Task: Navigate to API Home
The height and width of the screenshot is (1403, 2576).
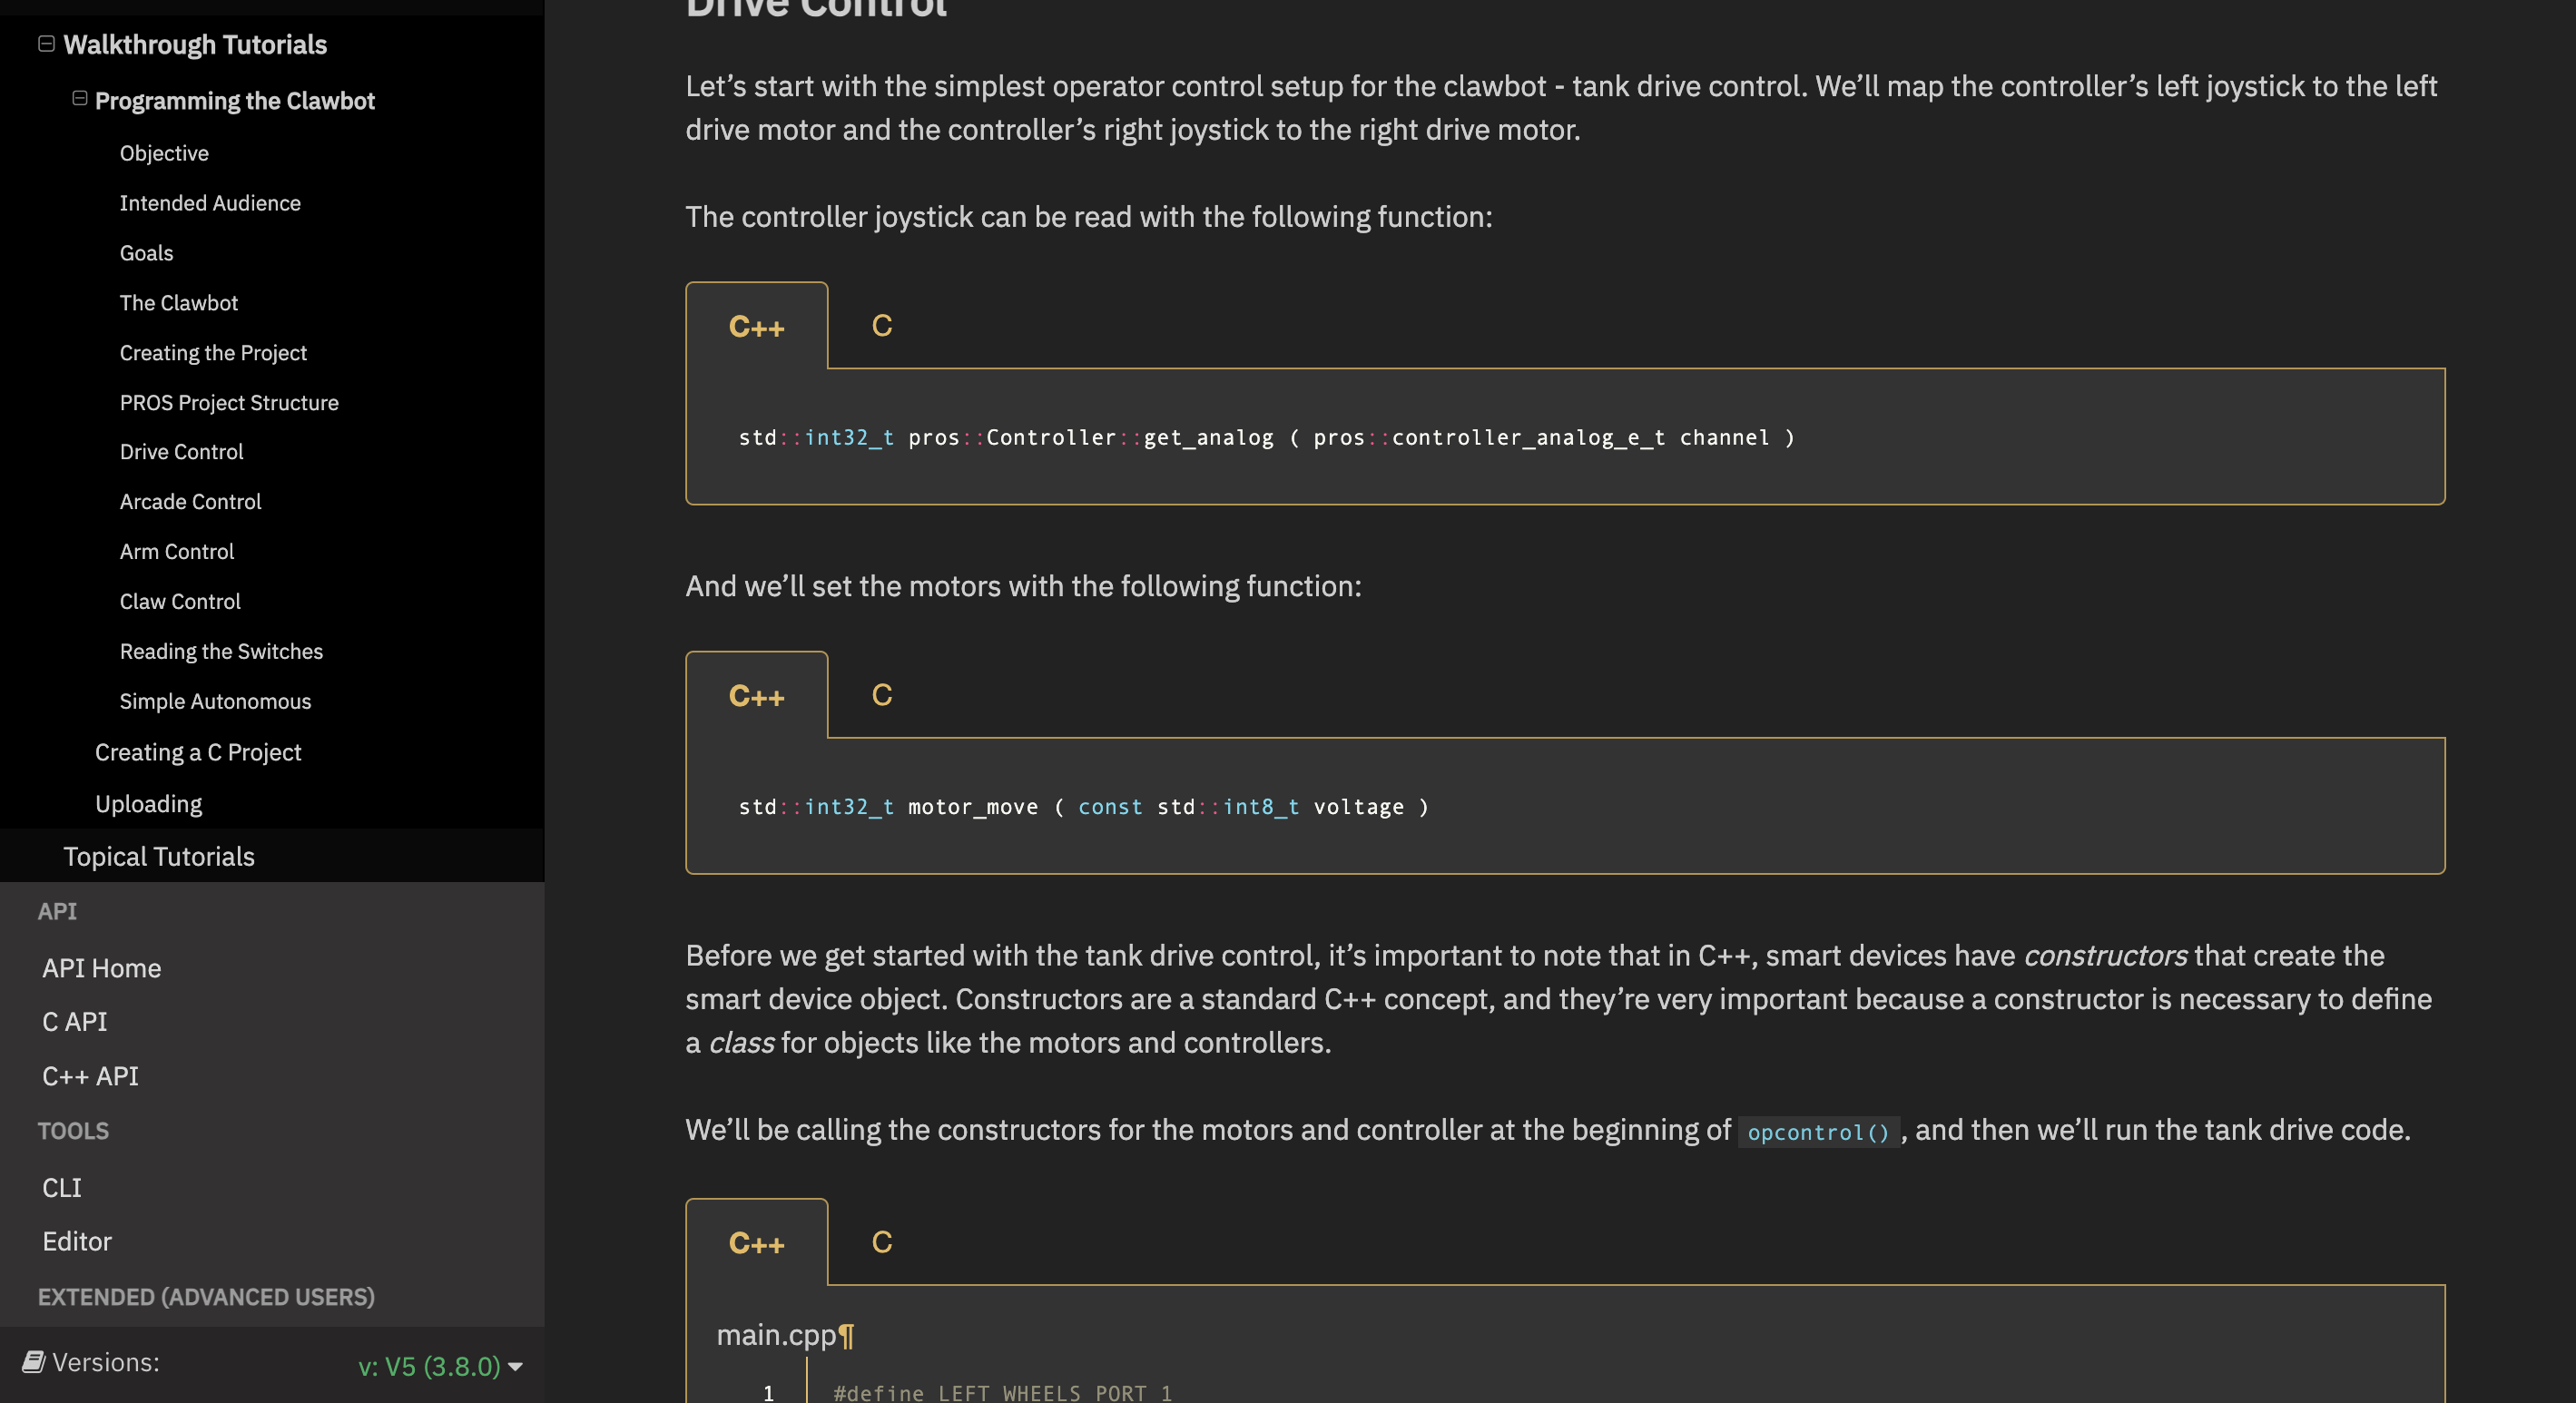Action: click(x=102, y=967)
